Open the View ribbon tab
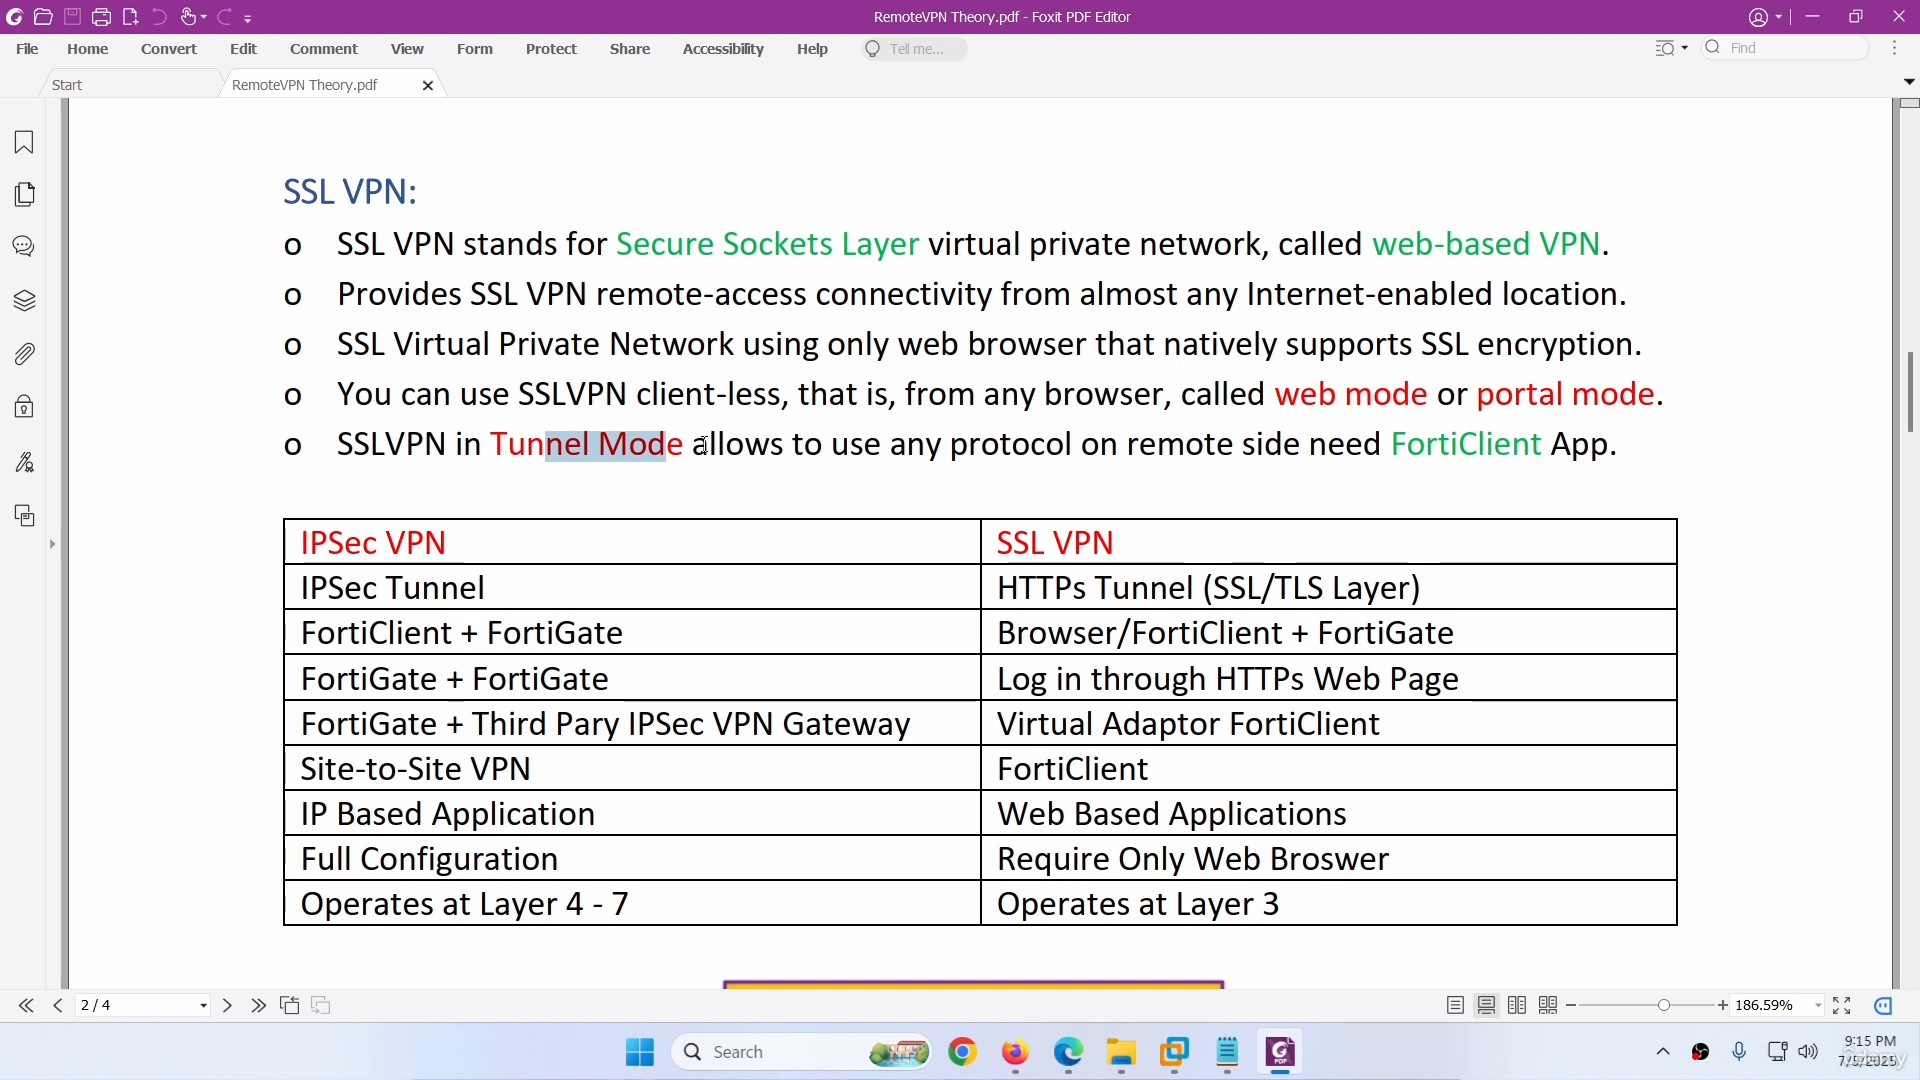Image resolution: width=1920 pixels, height=1080 pixels. pos(407,49)
